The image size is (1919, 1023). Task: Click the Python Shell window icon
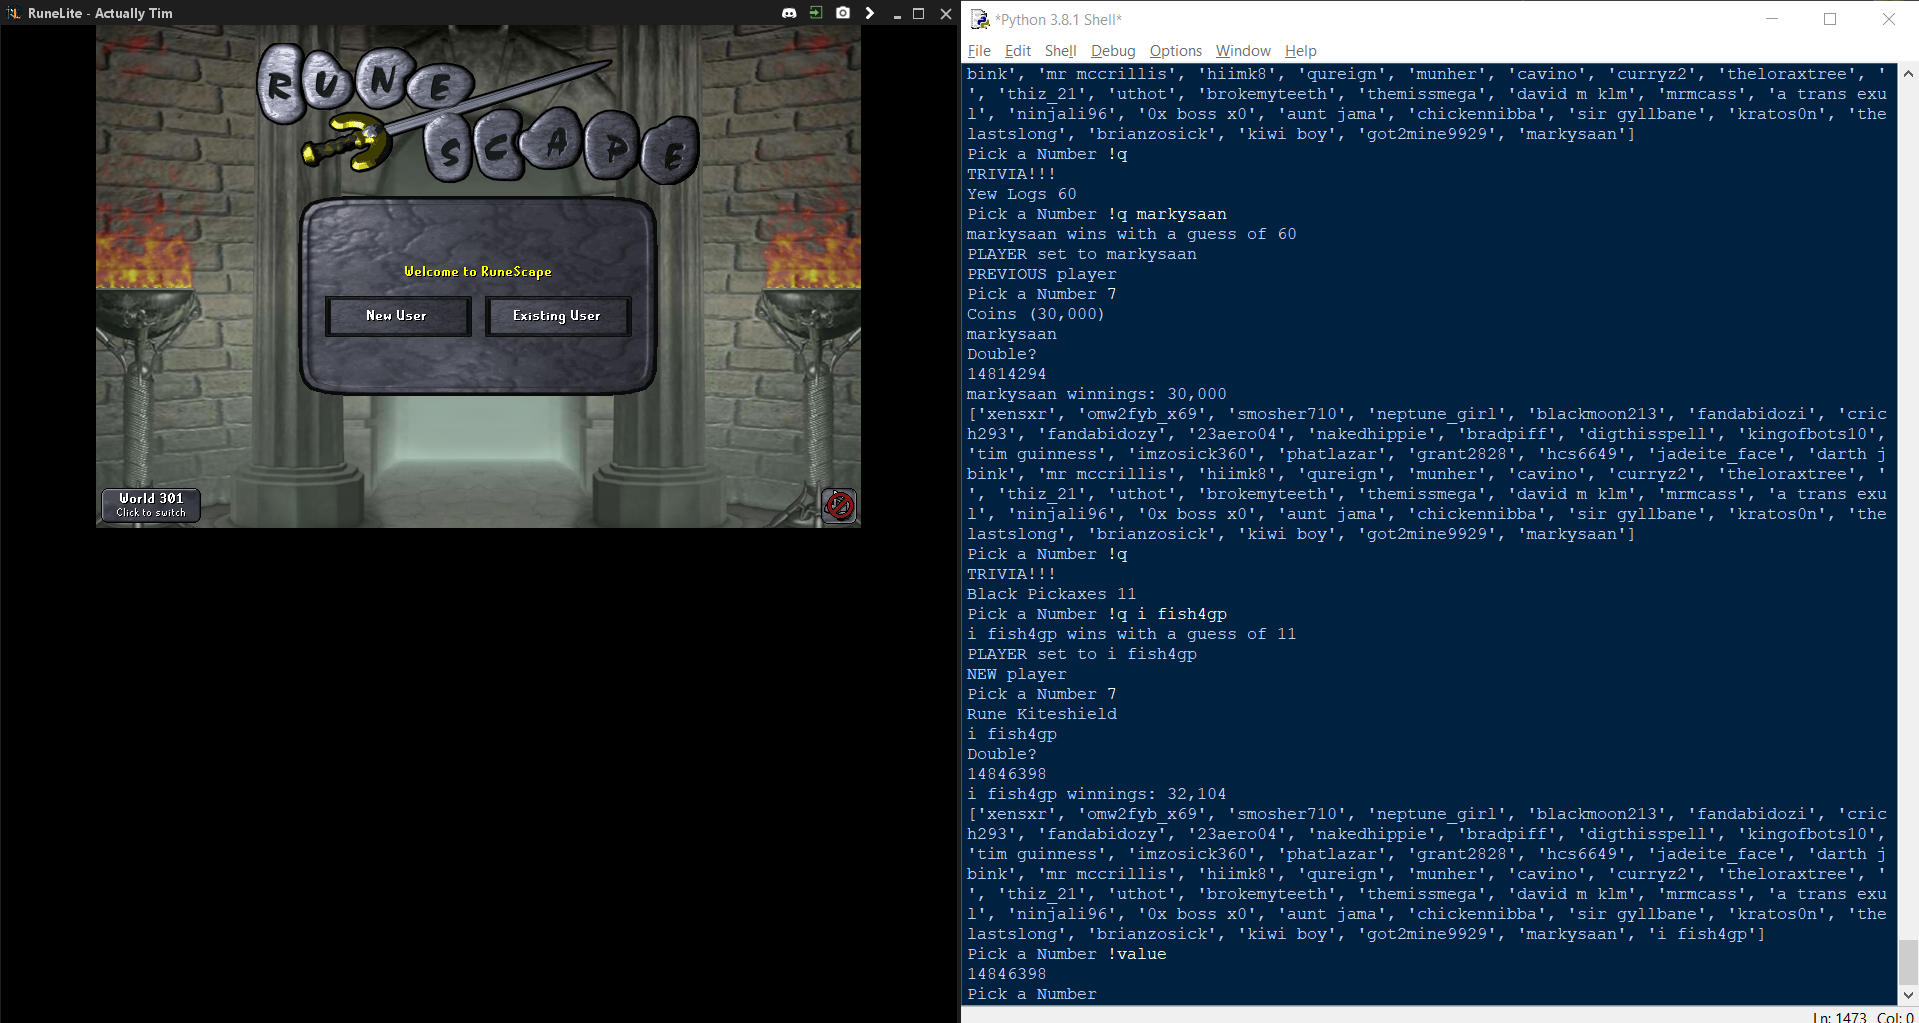point(980,19)
